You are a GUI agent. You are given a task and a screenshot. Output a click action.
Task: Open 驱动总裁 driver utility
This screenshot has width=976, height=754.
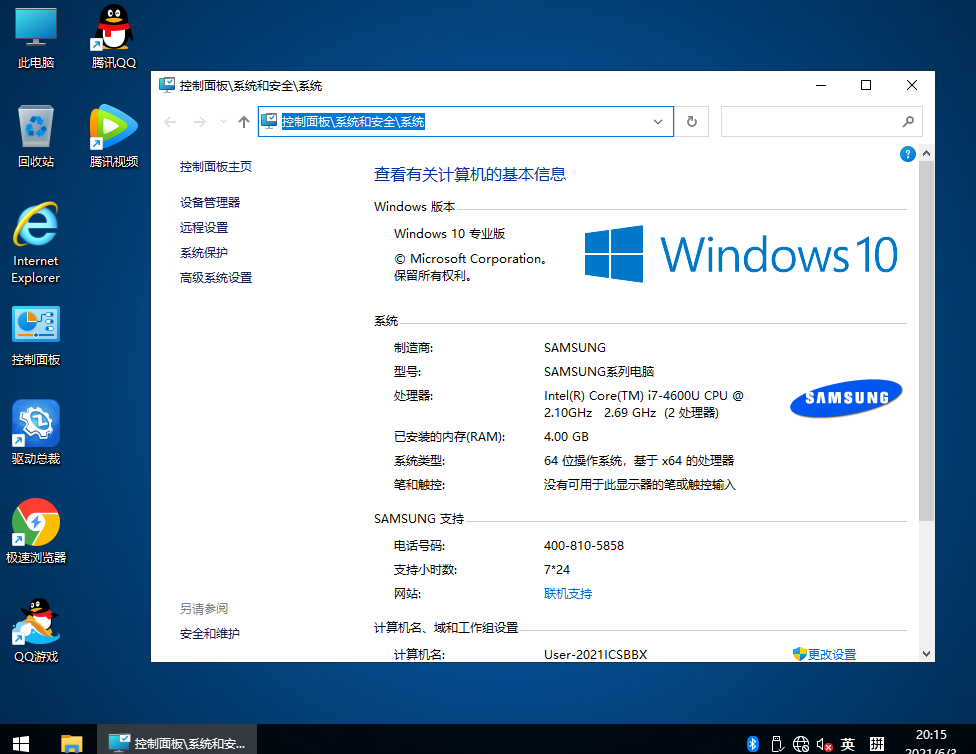point(34,425)
